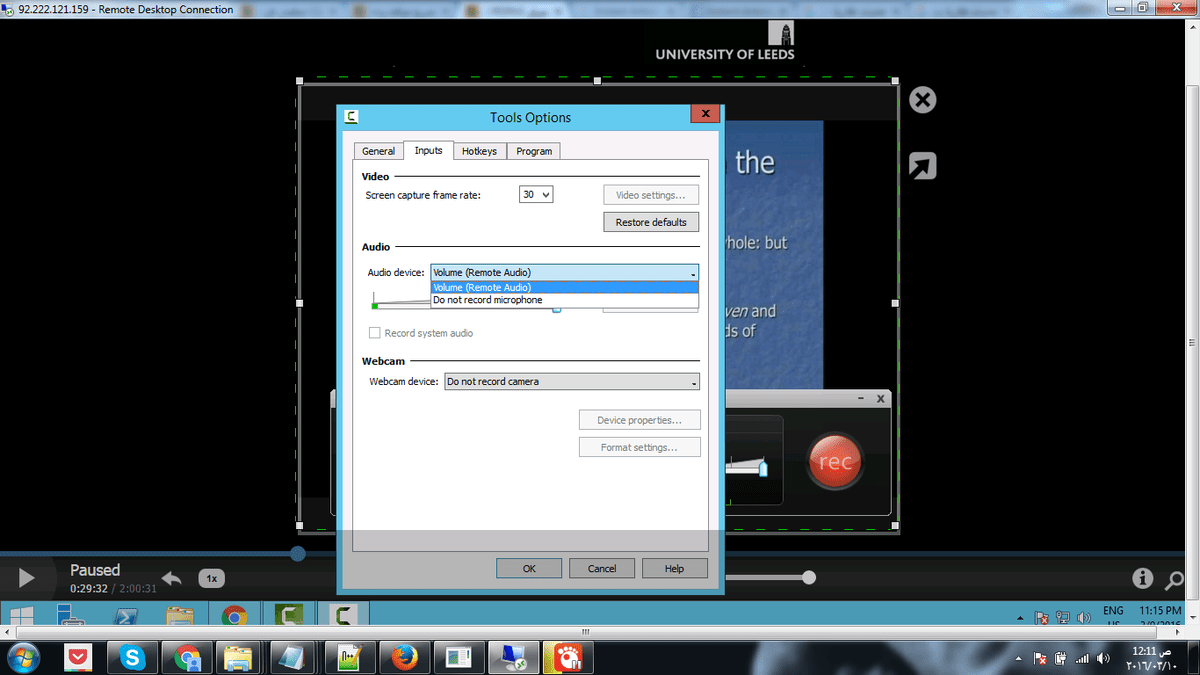The image size is (1200, 675).
Task: Open the Hotkeys tab
Action: click(x=479, y=151)
